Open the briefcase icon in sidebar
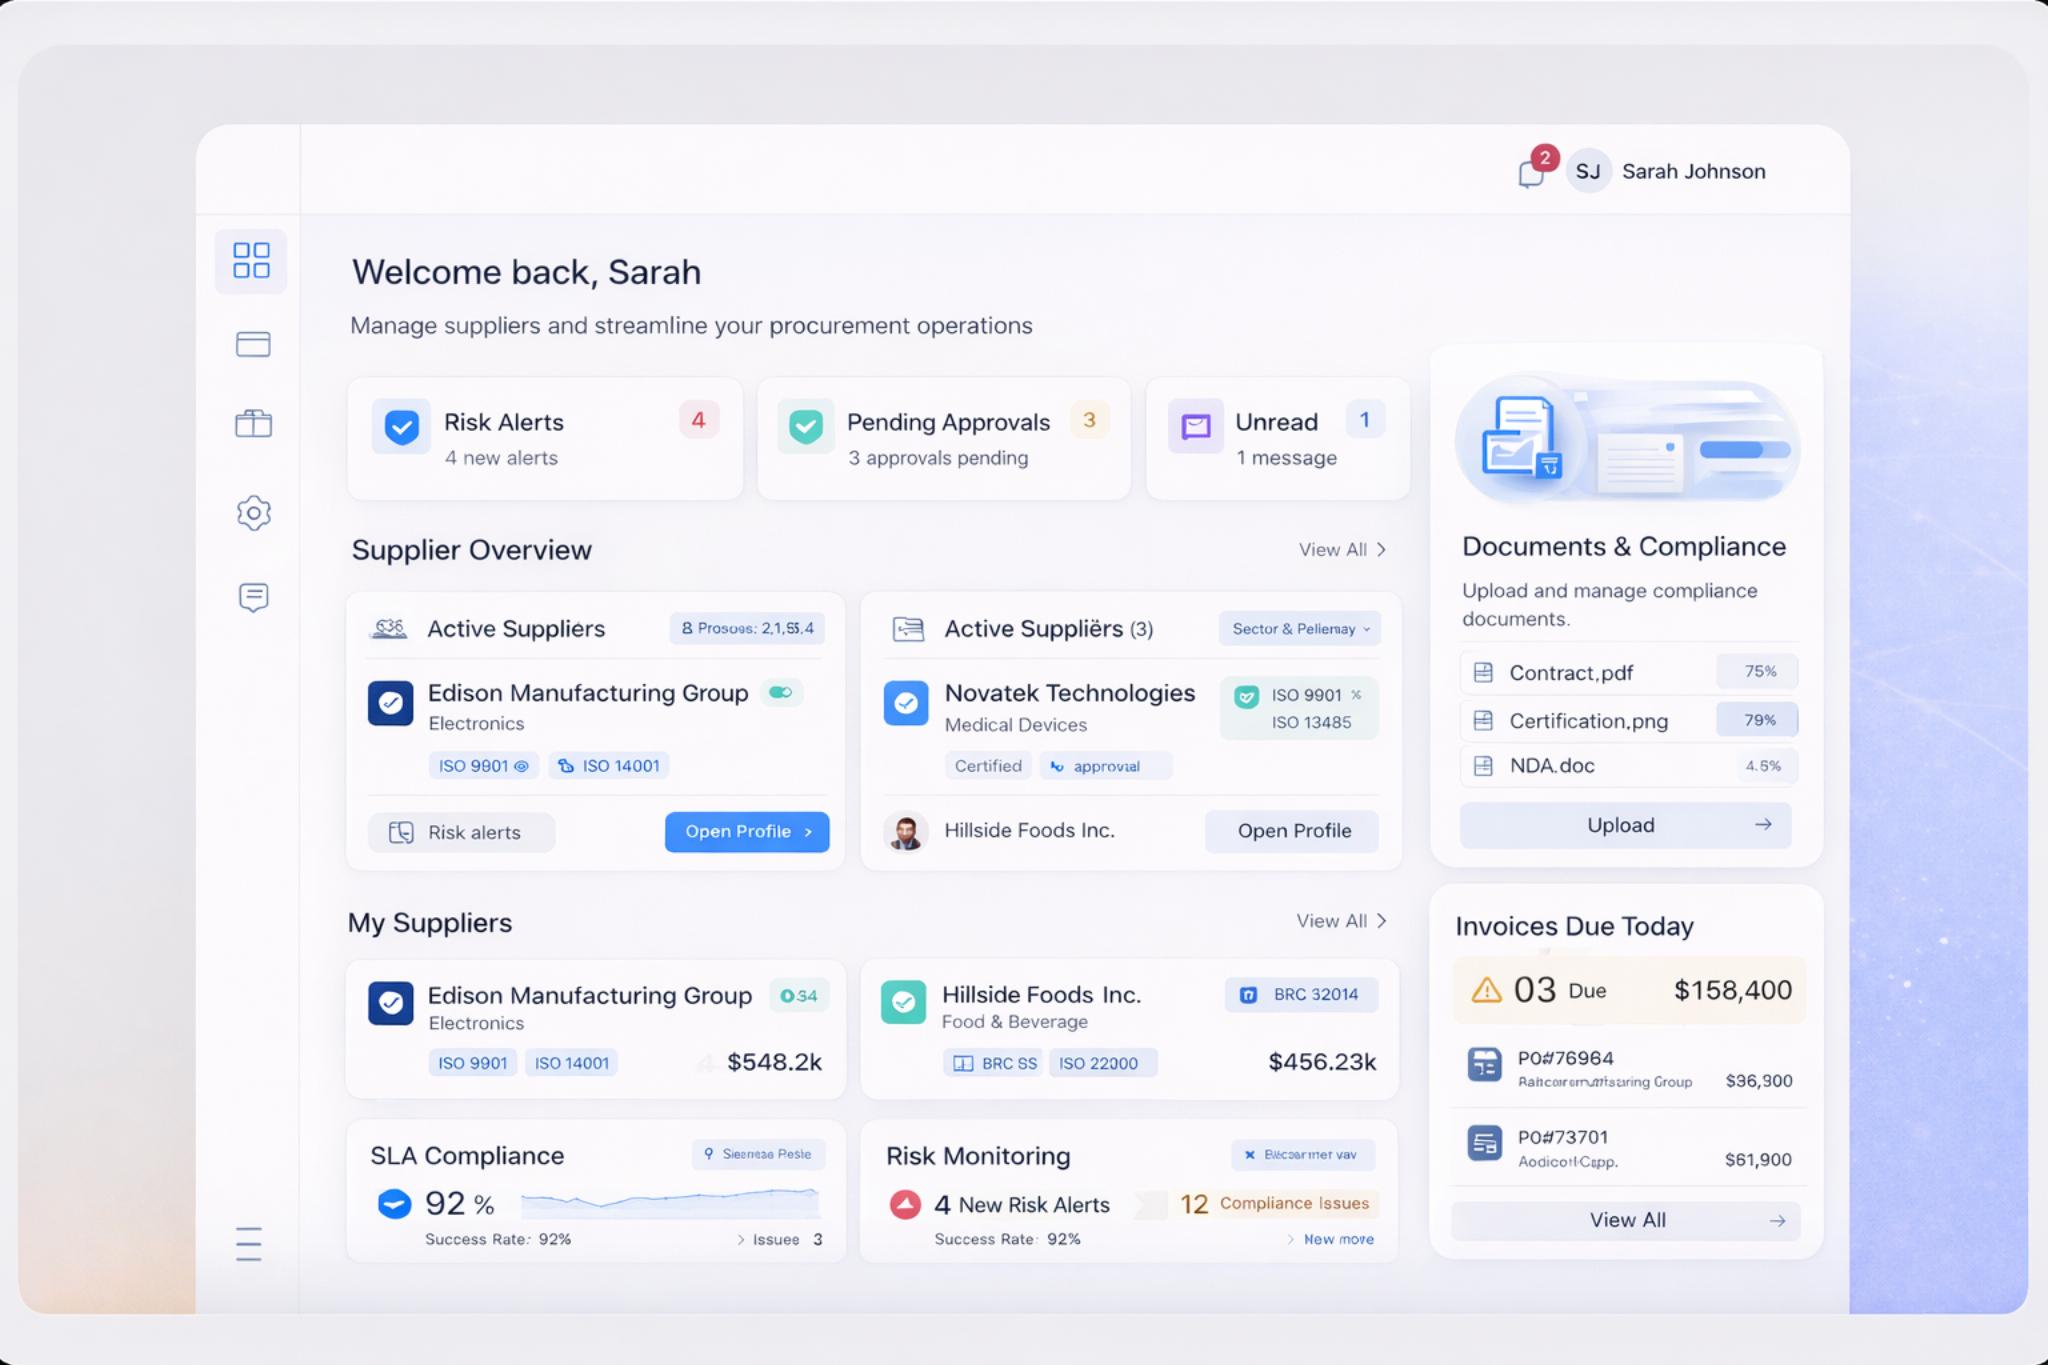Image resolution: width=2048 pixels, height=1365 pixels. click(252, 422)
